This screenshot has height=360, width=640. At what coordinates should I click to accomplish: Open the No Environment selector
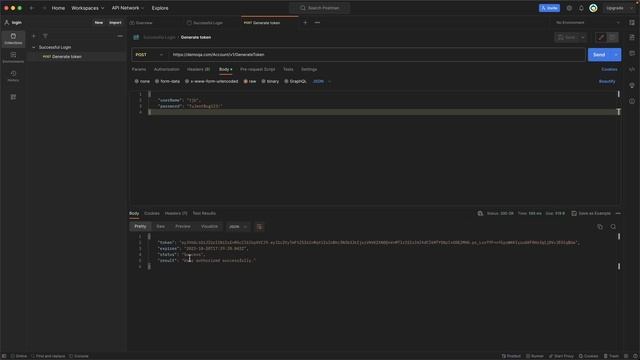588,22
